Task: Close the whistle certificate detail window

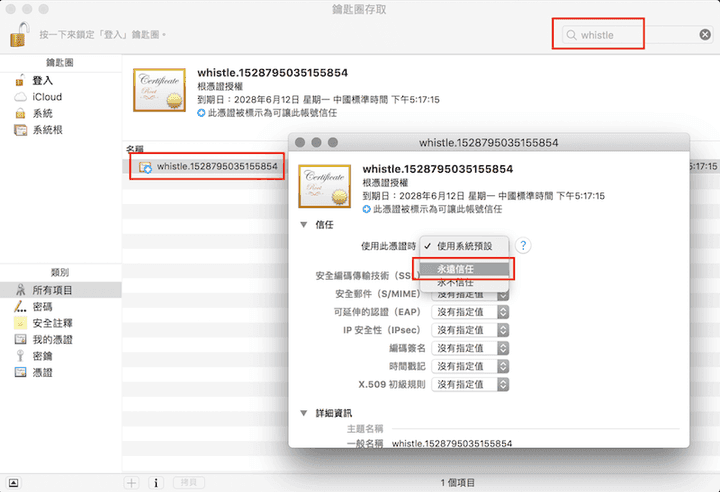Action: click(x=300, y=142)
